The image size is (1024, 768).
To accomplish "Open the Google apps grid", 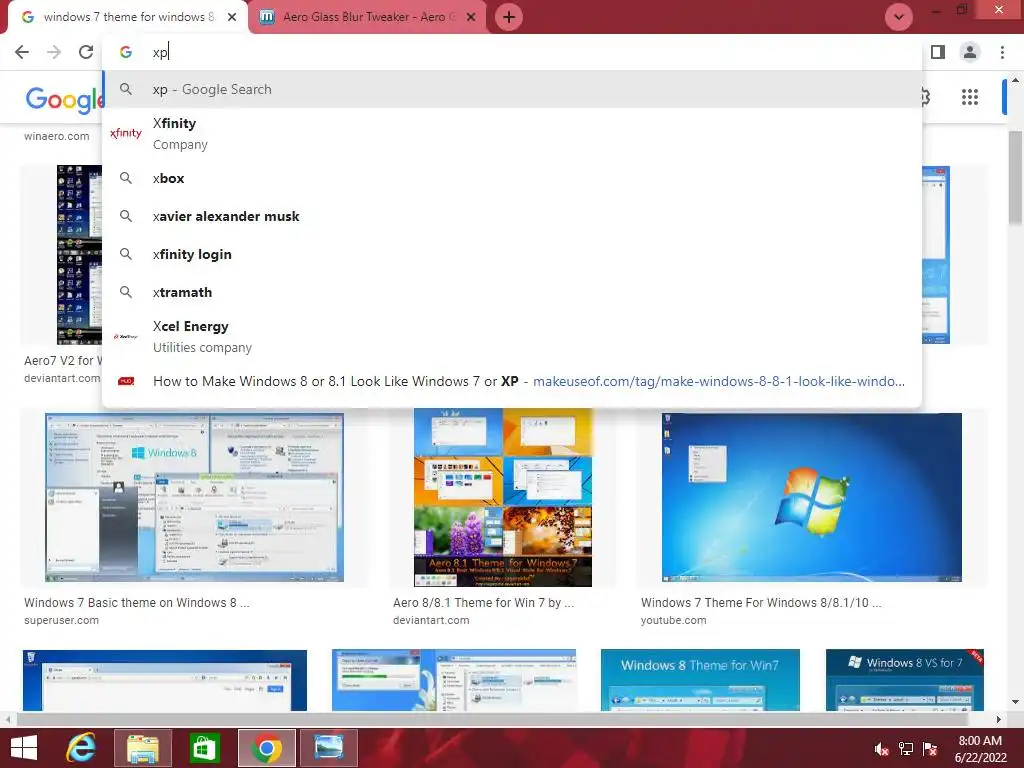I will tap(970, 97).
